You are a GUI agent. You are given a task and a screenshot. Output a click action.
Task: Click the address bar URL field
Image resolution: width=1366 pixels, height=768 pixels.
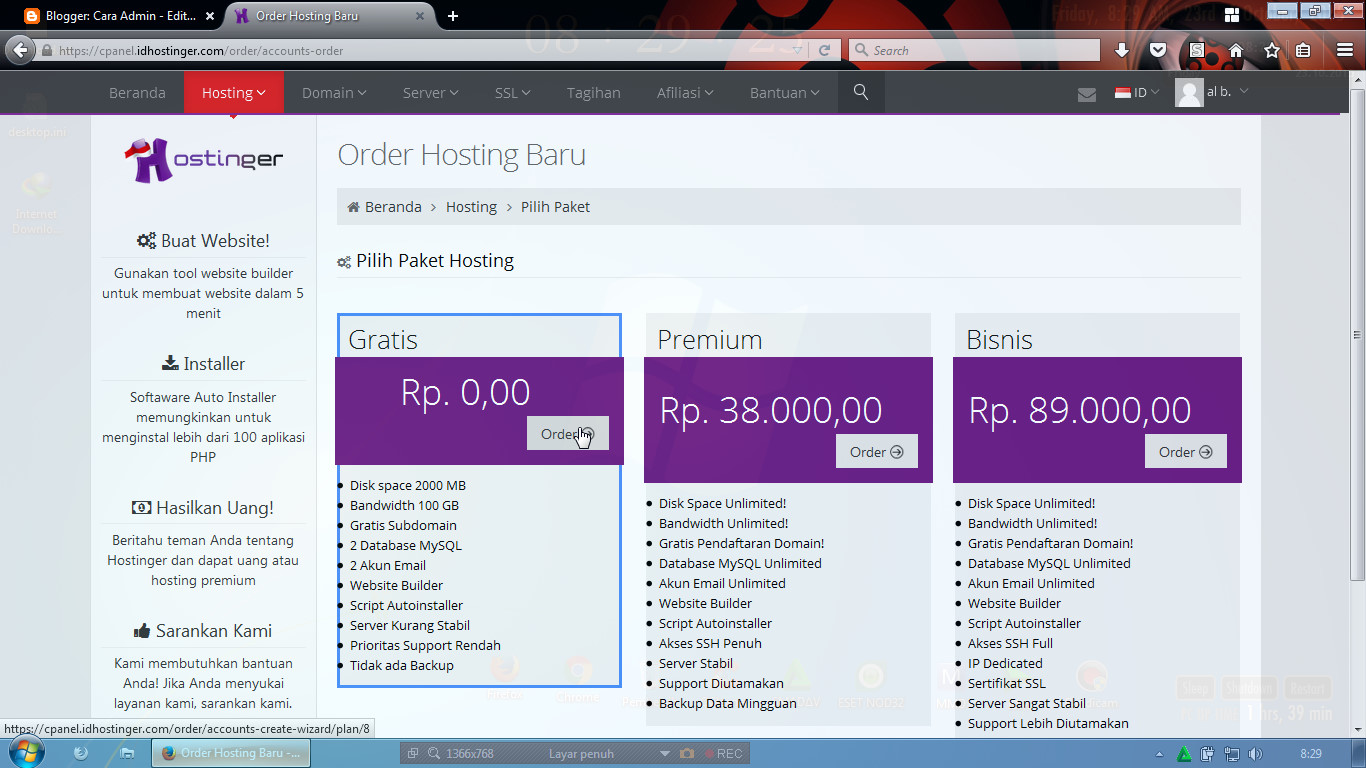[420, 50]
